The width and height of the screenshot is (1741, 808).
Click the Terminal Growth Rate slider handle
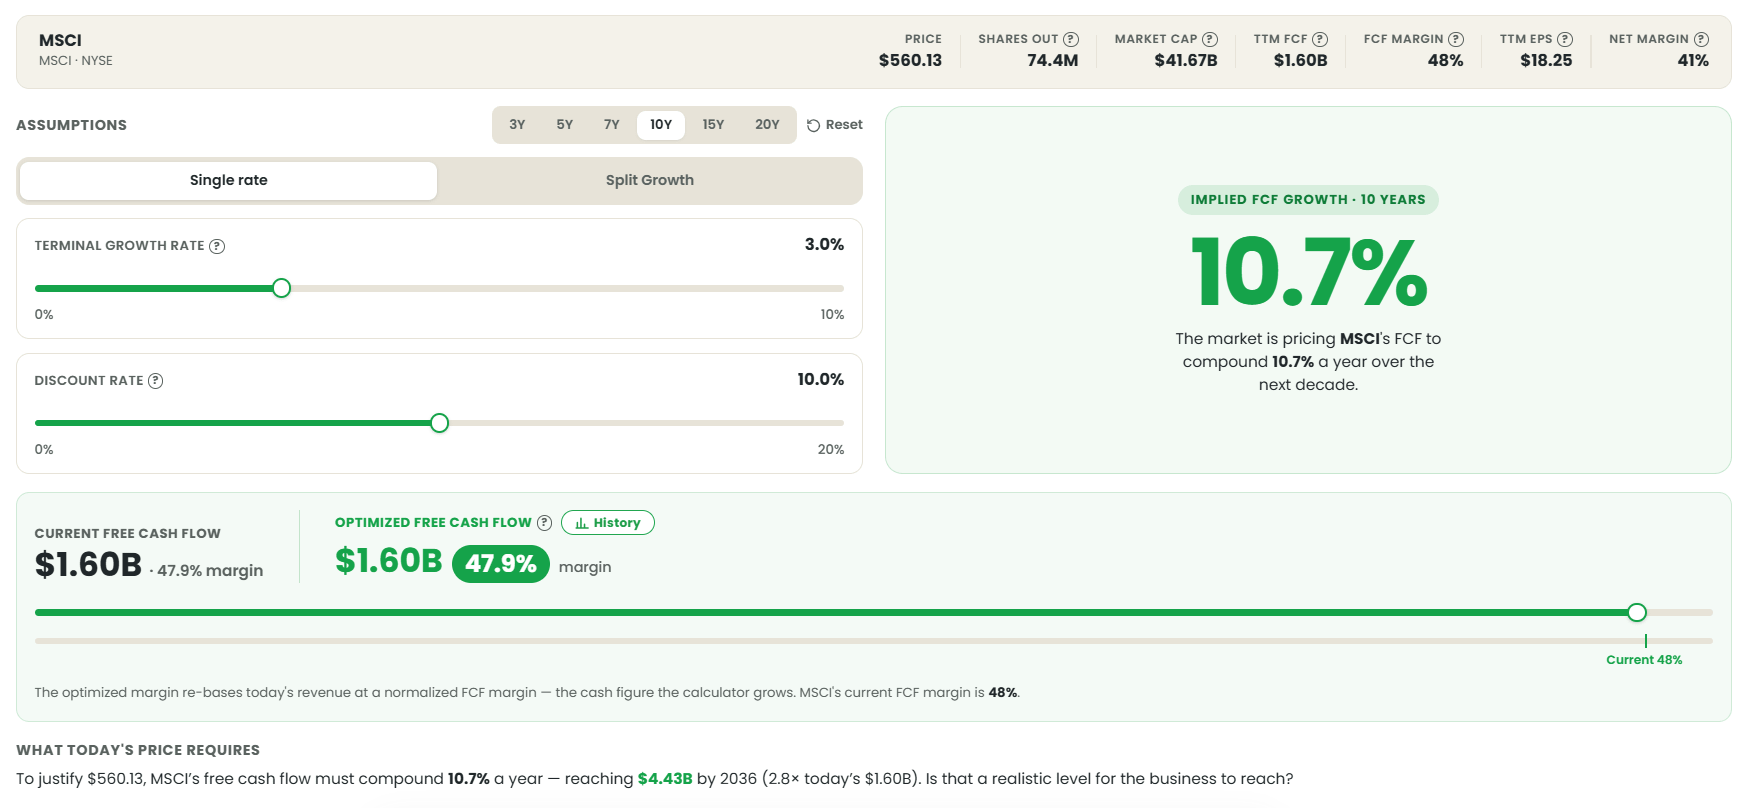click(282, 289)
